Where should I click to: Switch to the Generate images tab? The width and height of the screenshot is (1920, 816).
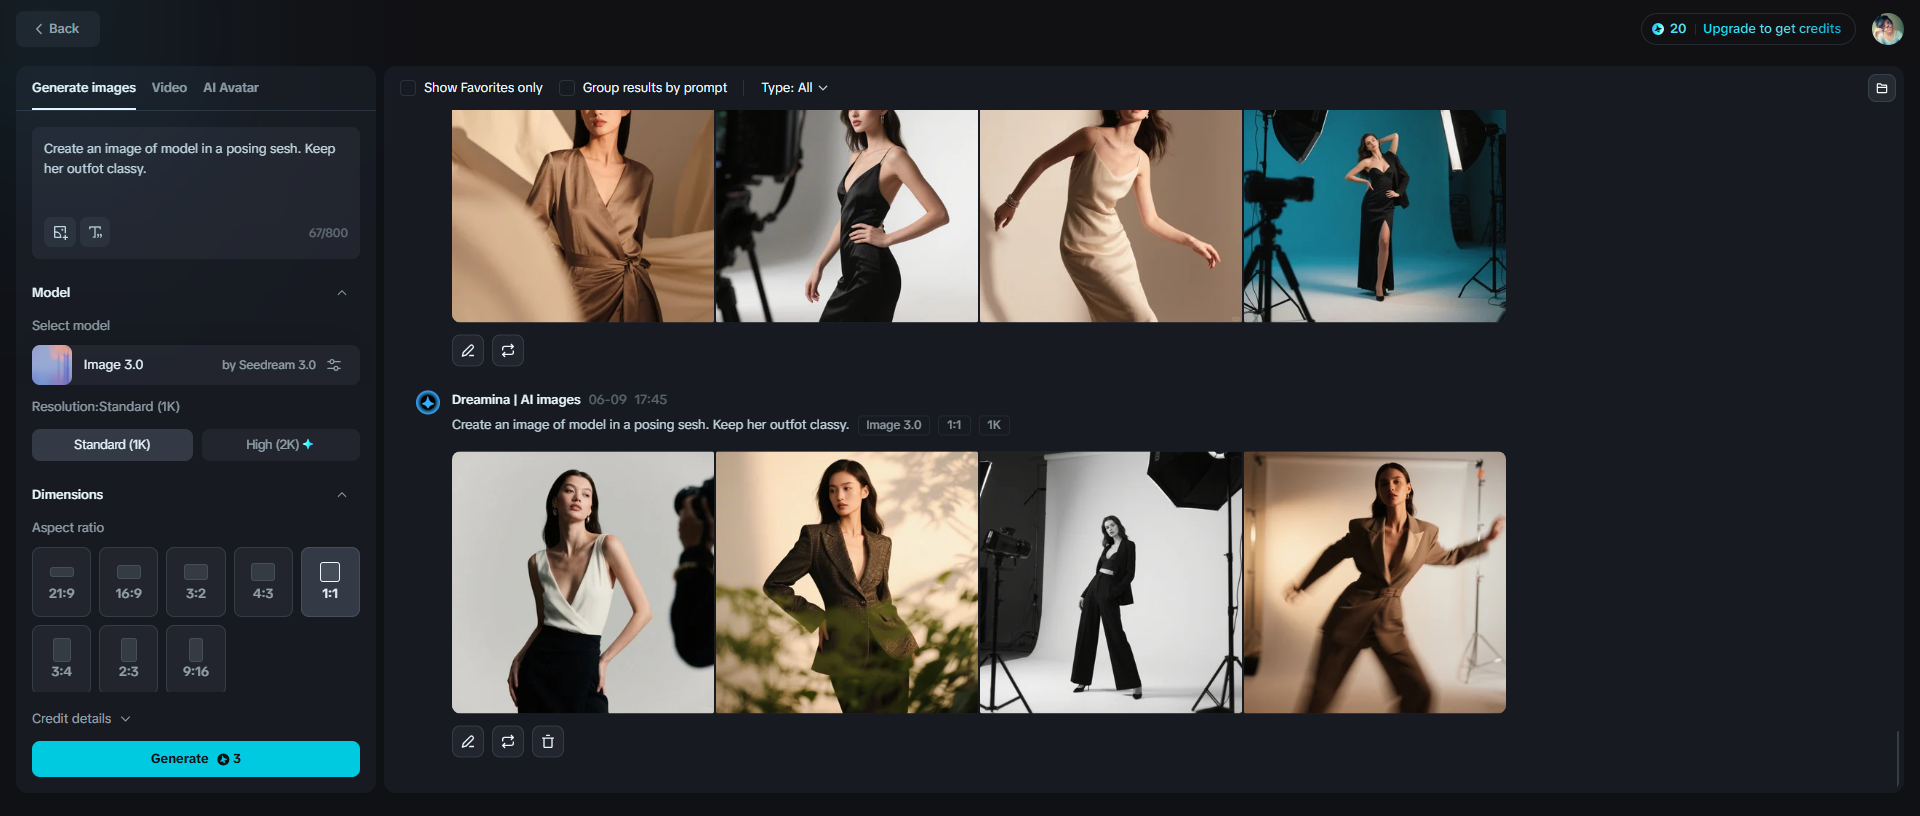click(x=84, y=88)
